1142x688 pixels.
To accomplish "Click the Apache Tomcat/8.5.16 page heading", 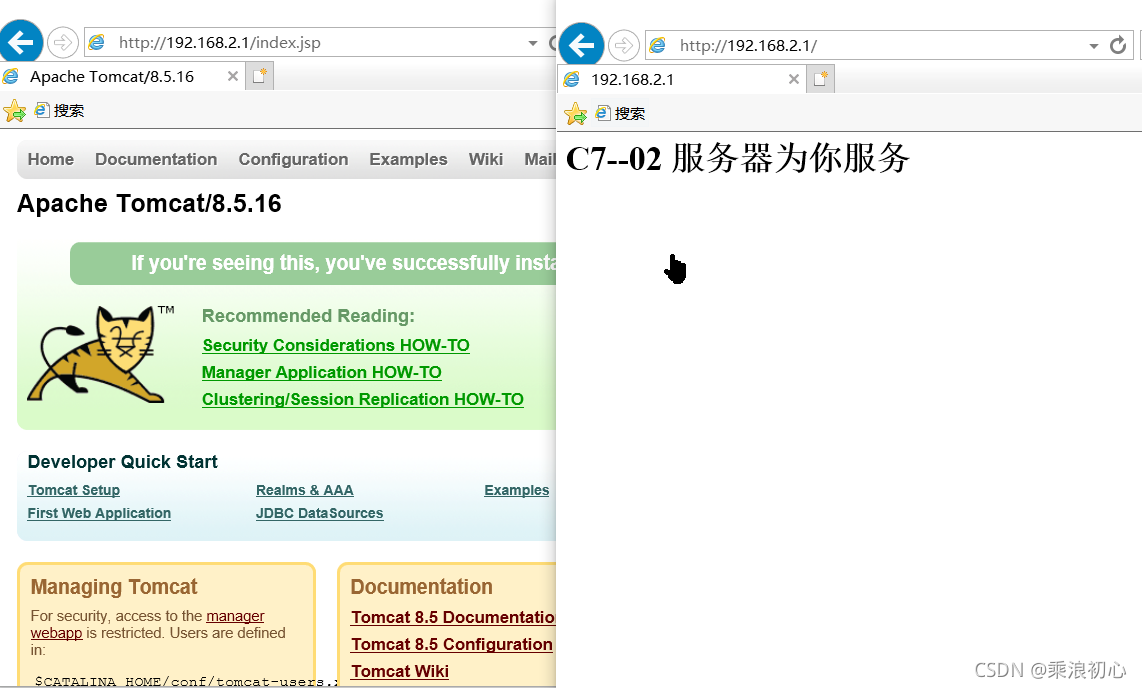I will point(149,203).
